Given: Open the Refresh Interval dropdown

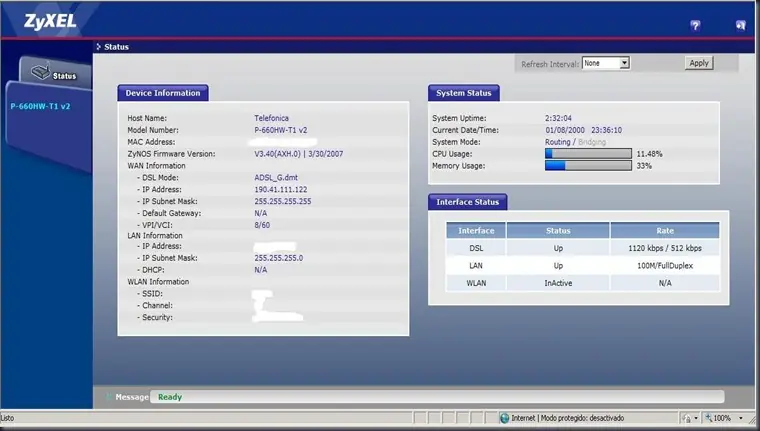Looking at the screenshot, I should point(606,63).
